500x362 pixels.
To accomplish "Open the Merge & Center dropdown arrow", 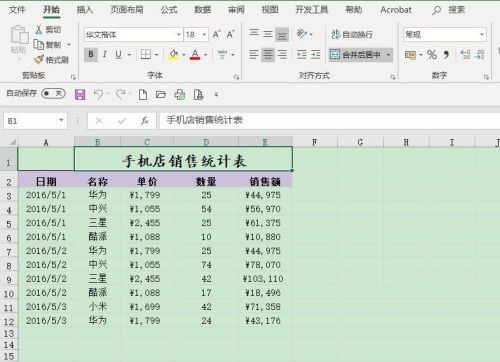I will click(x=389, y=55).
